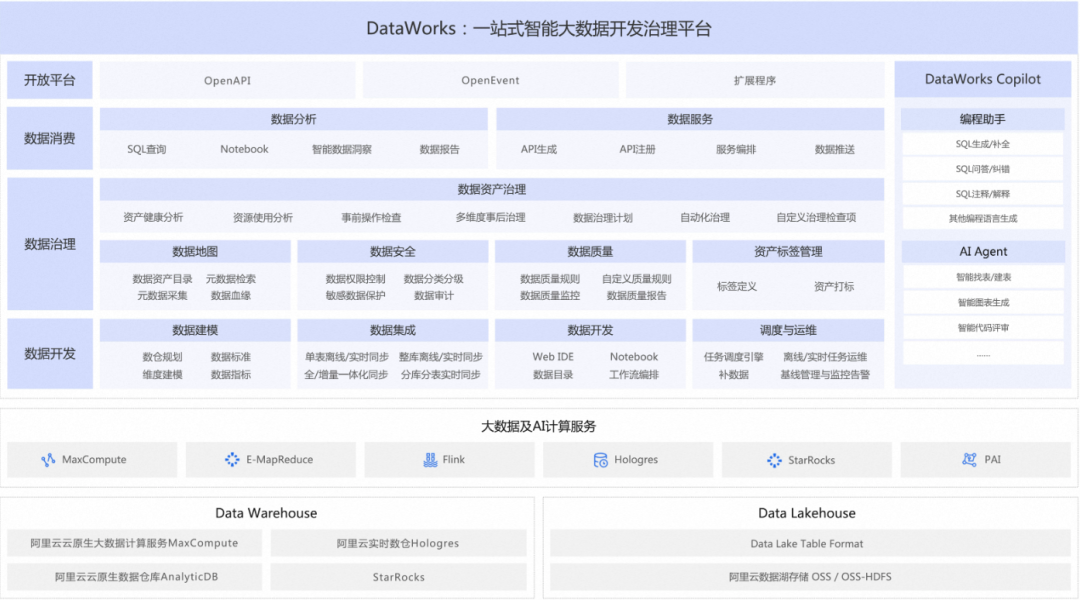1080x600 pixels.
Task: Click 其他编程语言生成 item
Action: point(982,218)
